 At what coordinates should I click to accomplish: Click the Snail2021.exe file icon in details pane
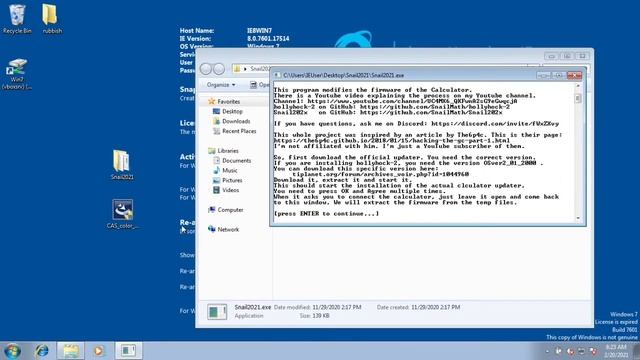coord(217,312)
